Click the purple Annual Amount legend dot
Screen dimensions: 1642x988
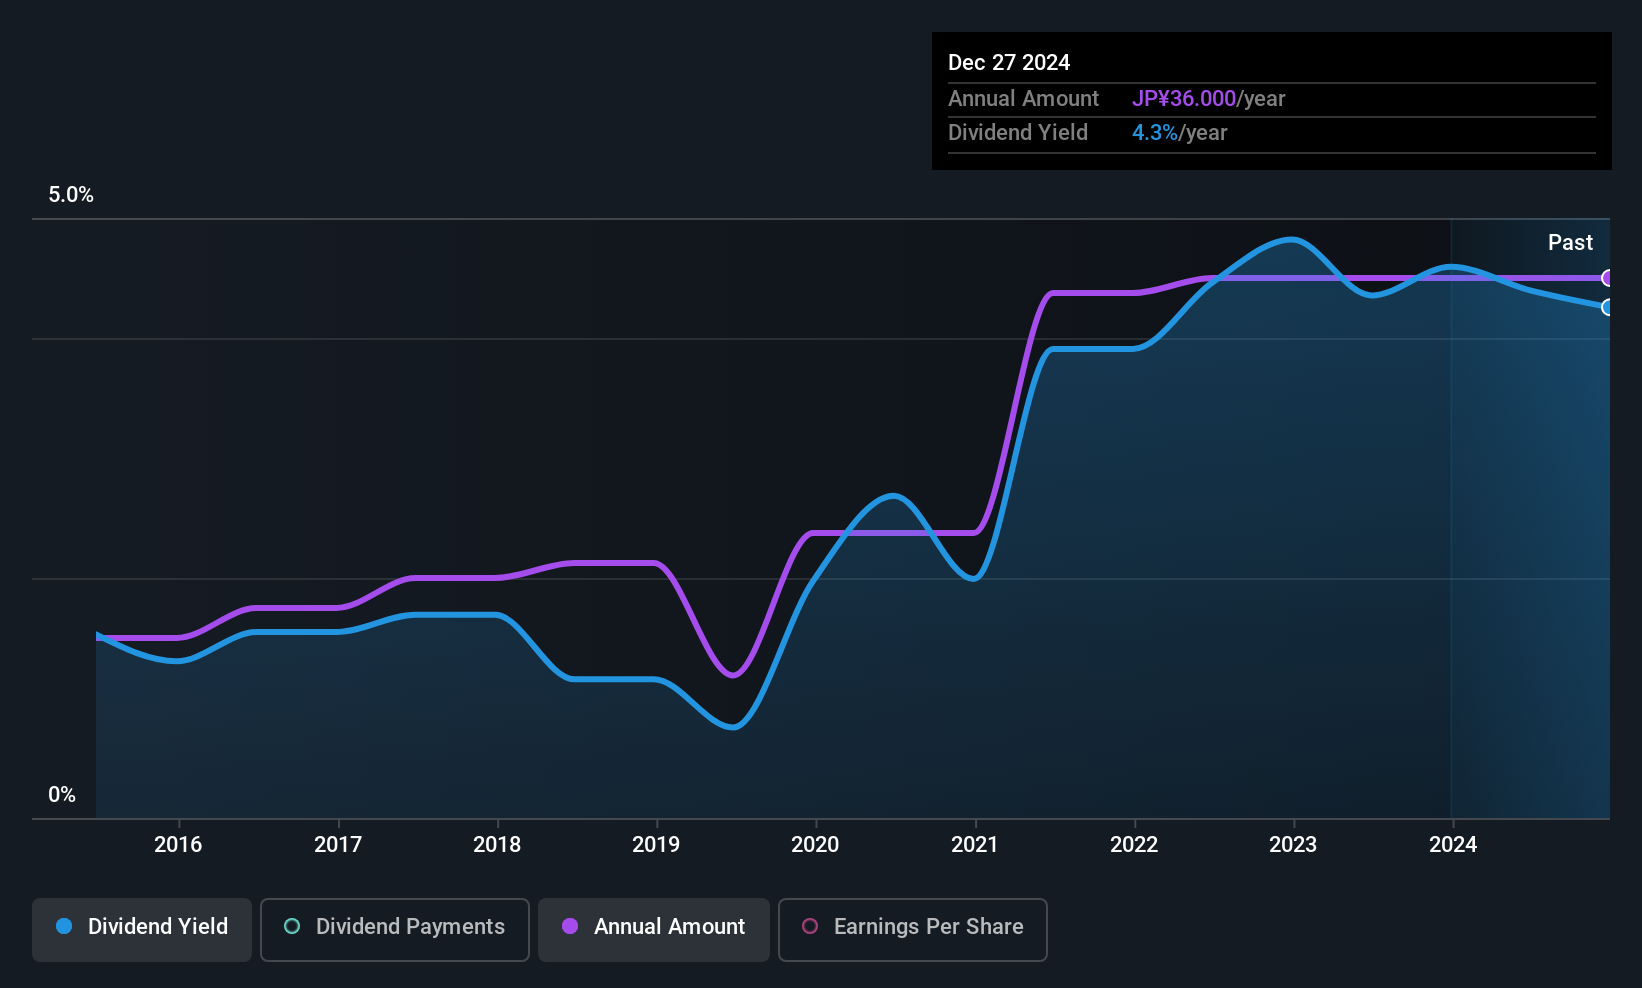pos(568,927)
